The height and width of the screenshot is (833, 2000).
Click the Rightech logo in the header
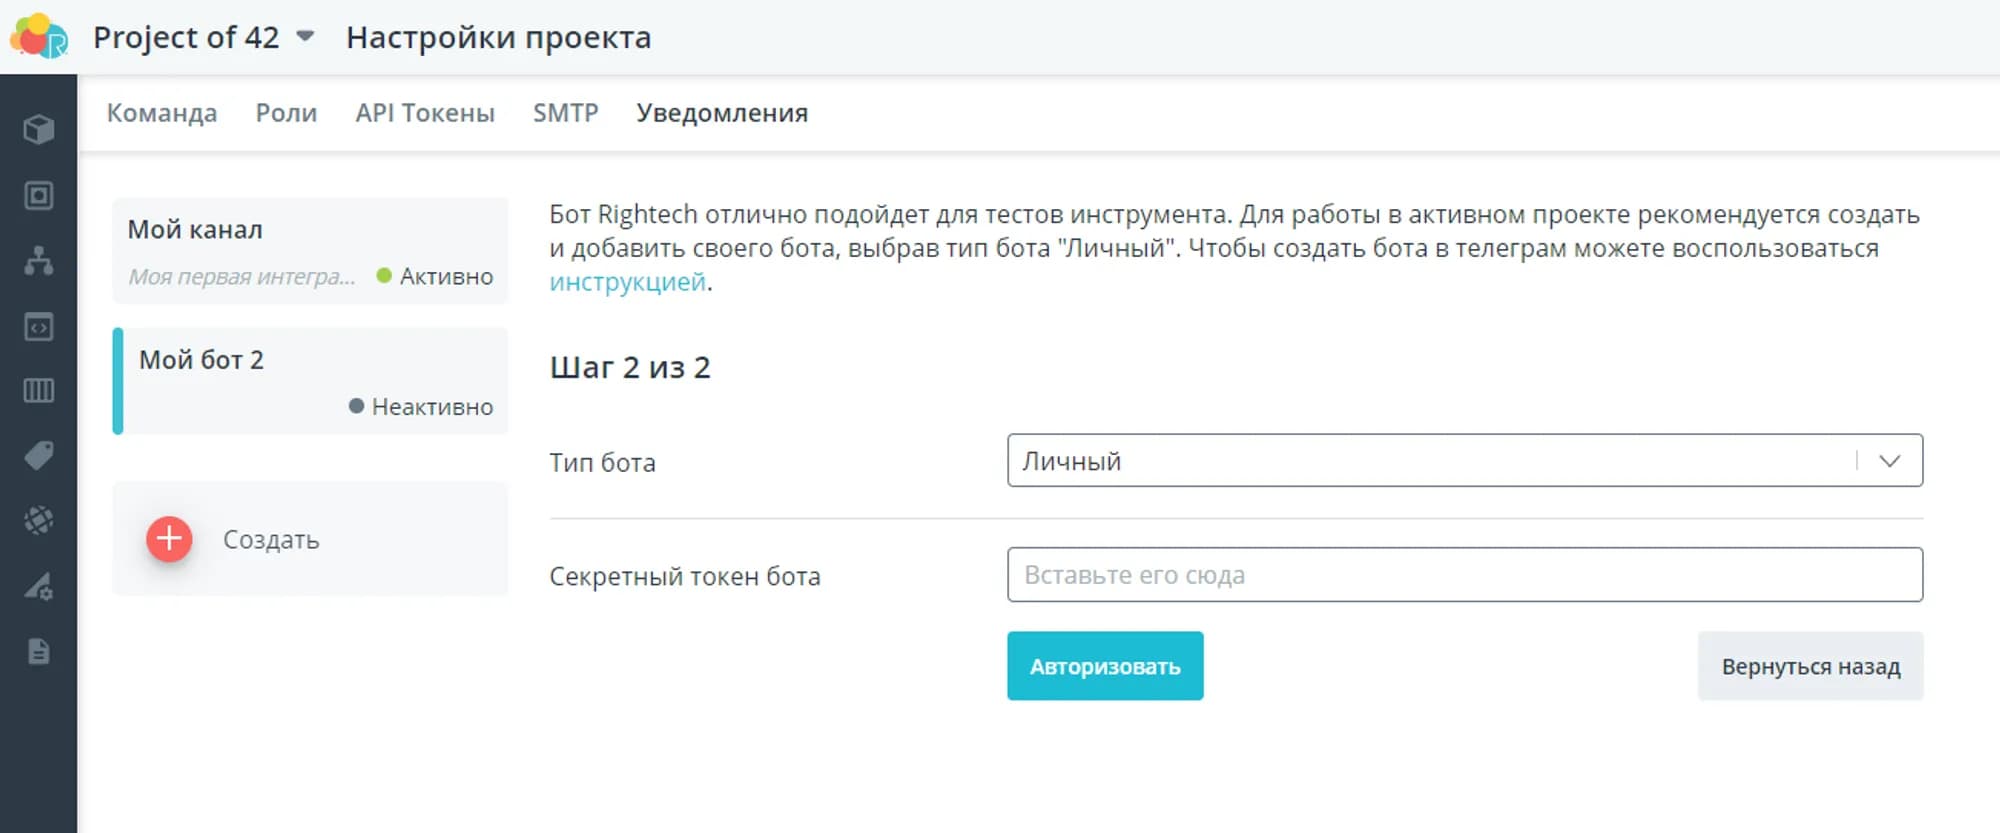click(39, 37)
